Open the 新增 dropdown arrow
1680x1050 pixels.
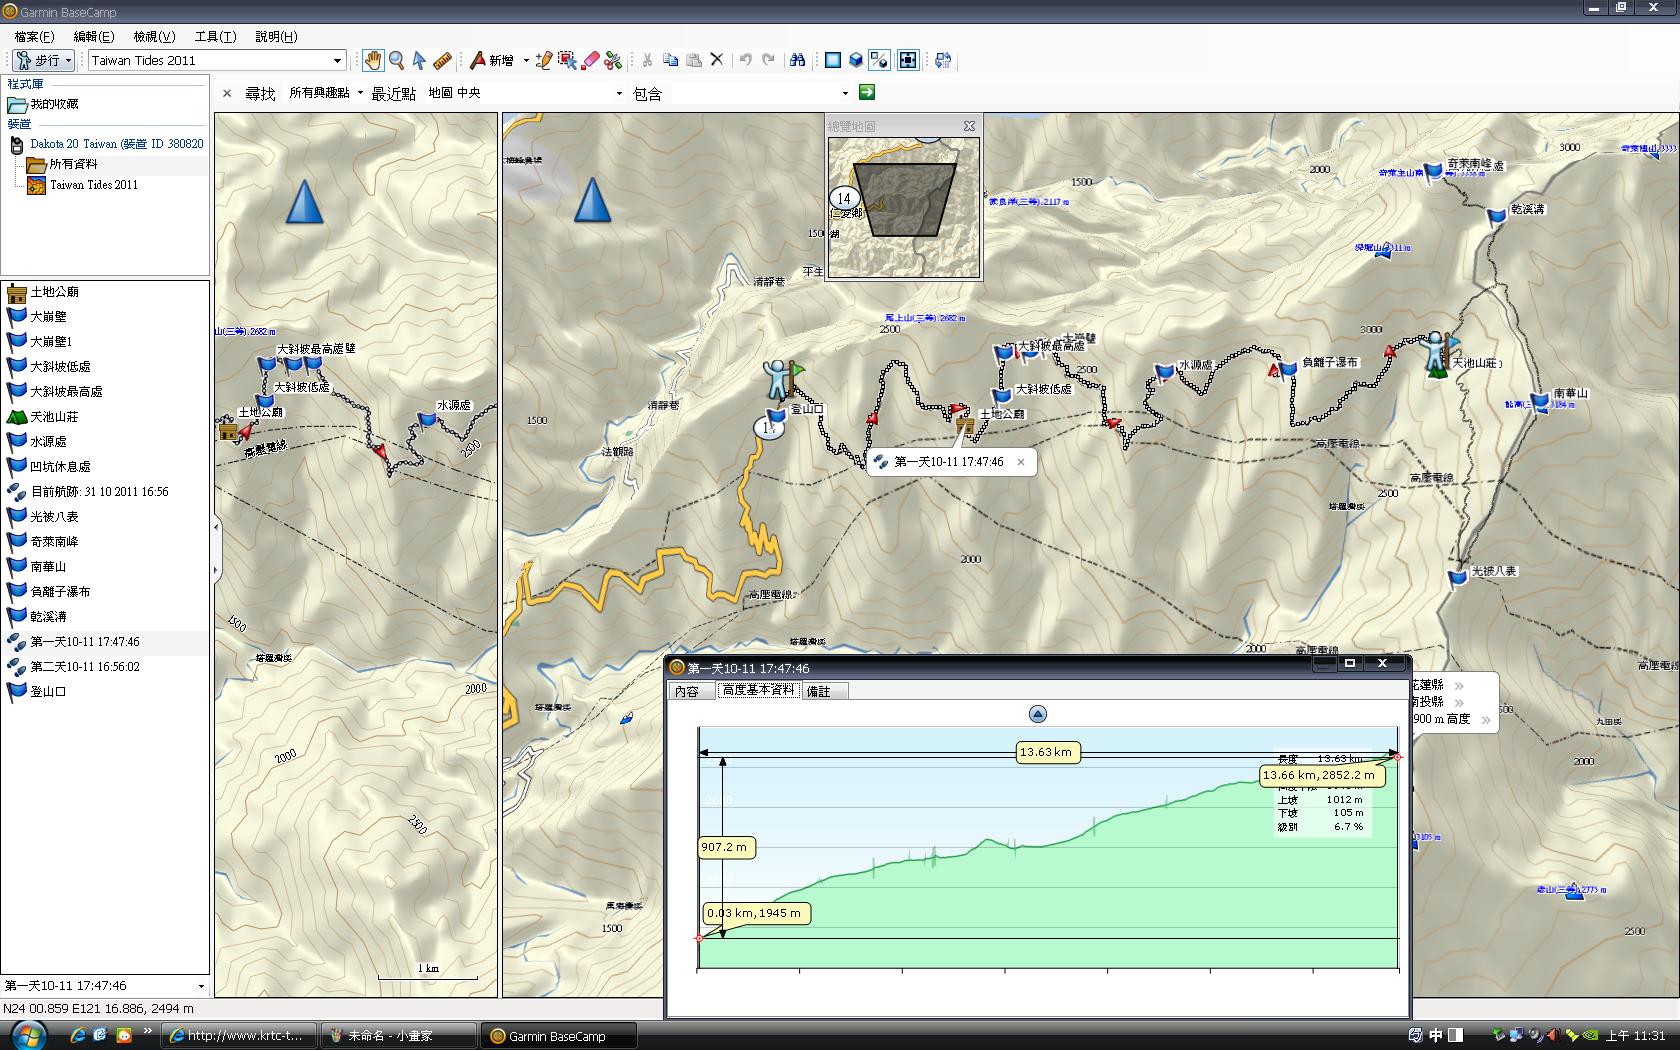526,60
